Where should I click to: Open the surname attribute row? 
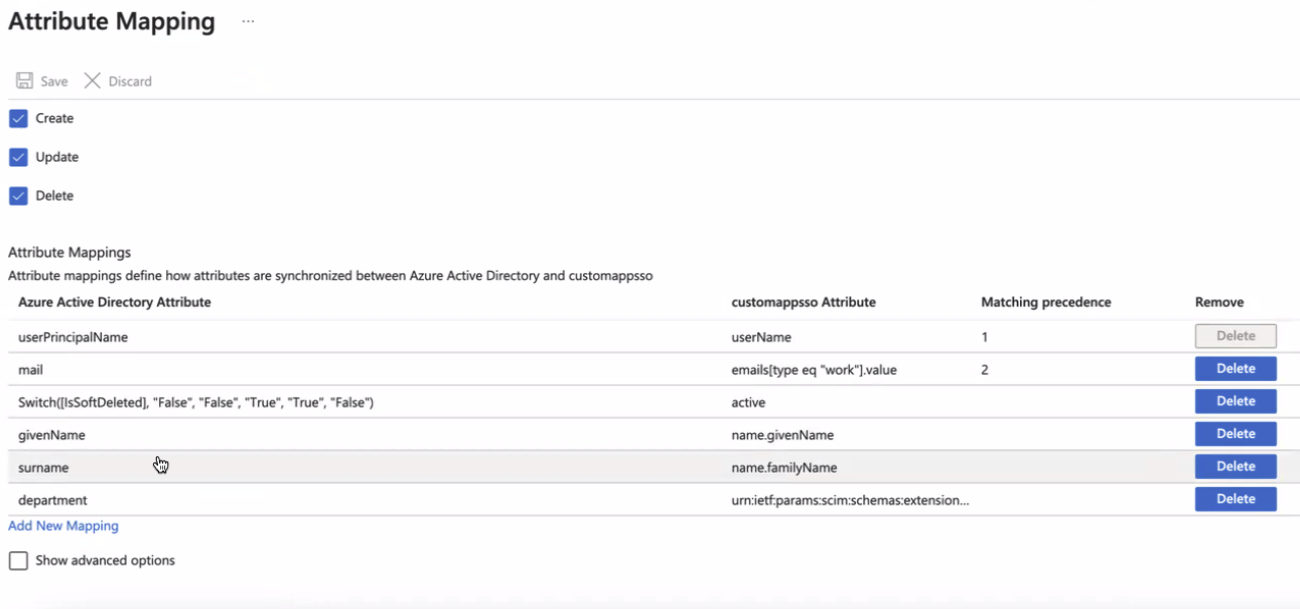[654, 467]
